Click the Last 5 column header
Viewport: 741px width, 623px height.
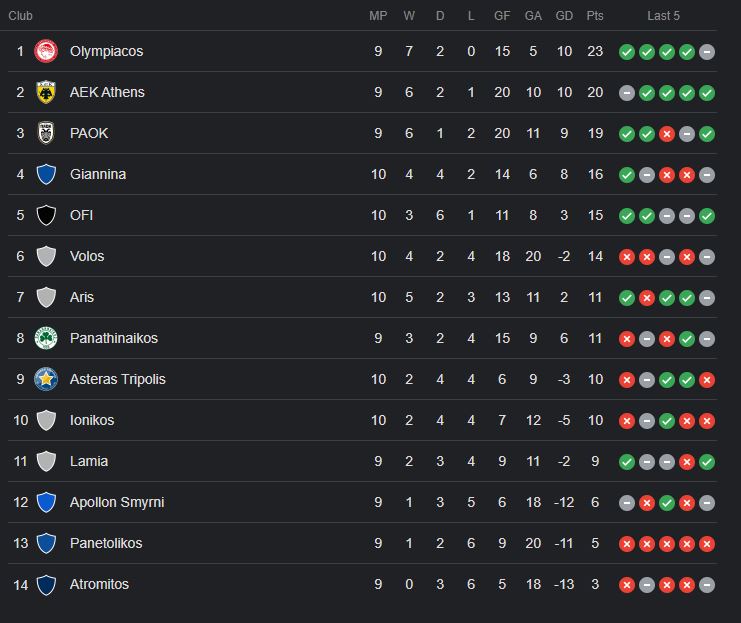point(663,16)
